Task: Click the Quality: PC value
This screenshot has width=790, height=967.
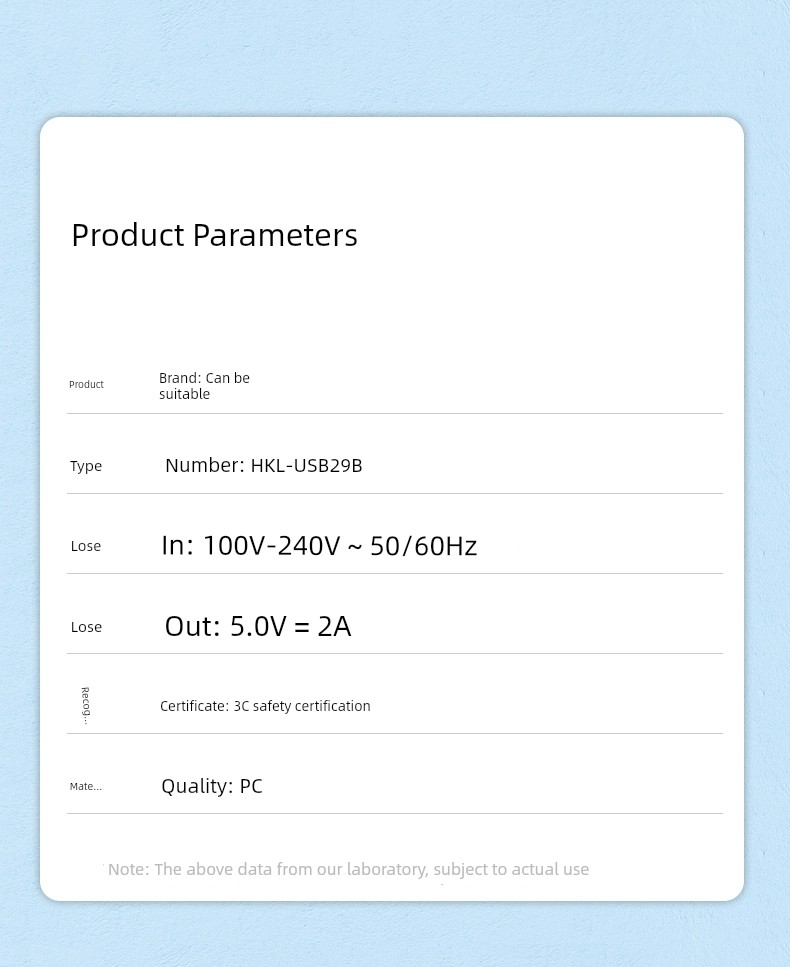Action: click(212, 786)
